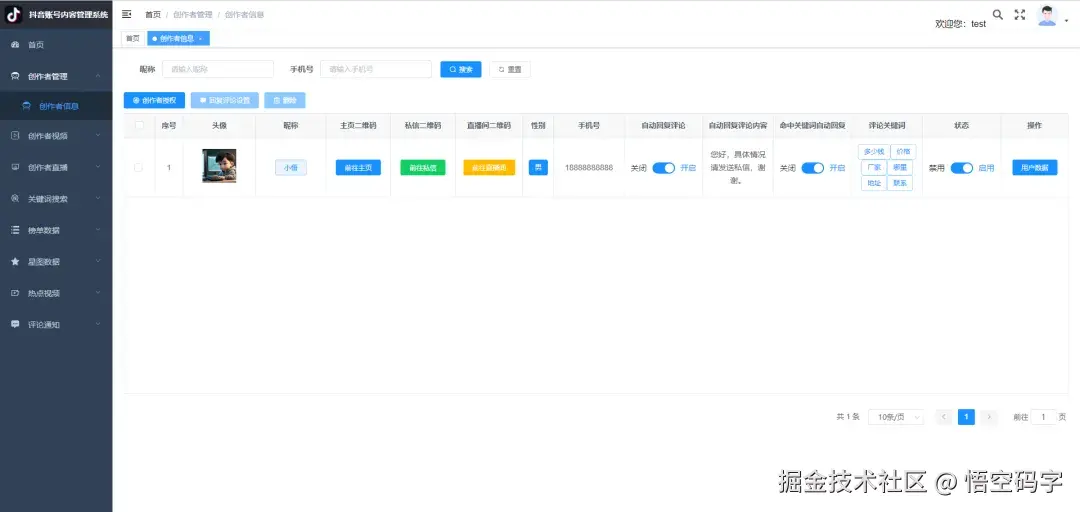Viewport: 1080px width, 512px height.
Task: Click the user avatar in top right
Action: pyautogui.click(x=1047, y=16)
